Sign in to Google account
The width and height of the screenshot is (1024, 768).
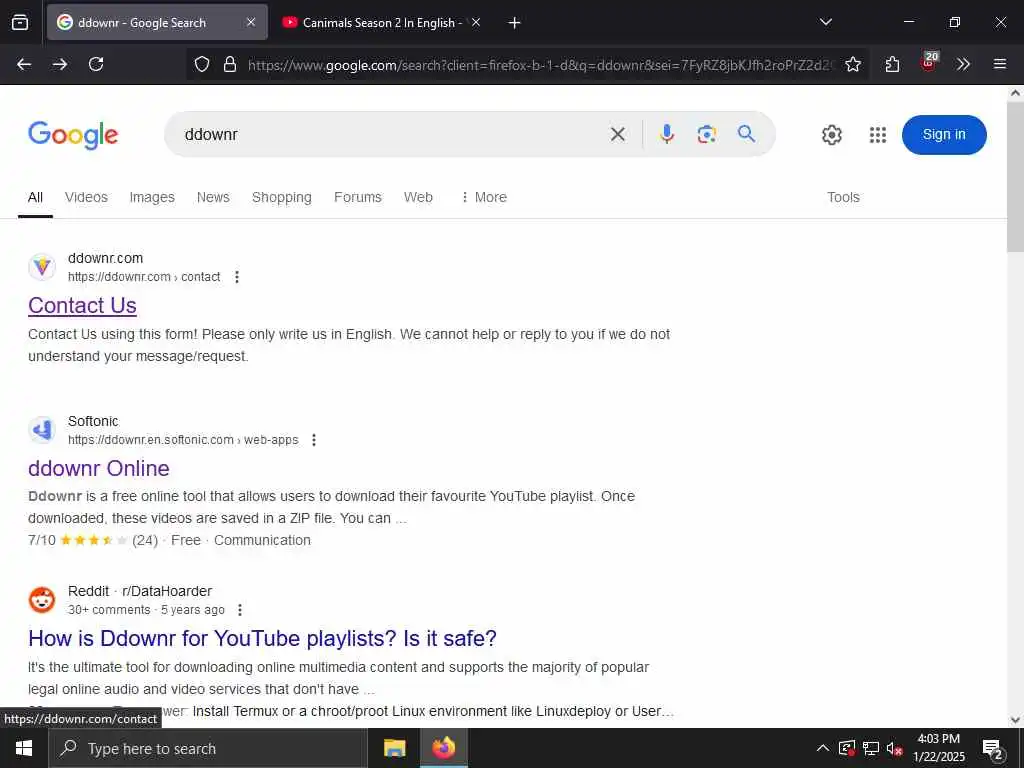point(944,135)
